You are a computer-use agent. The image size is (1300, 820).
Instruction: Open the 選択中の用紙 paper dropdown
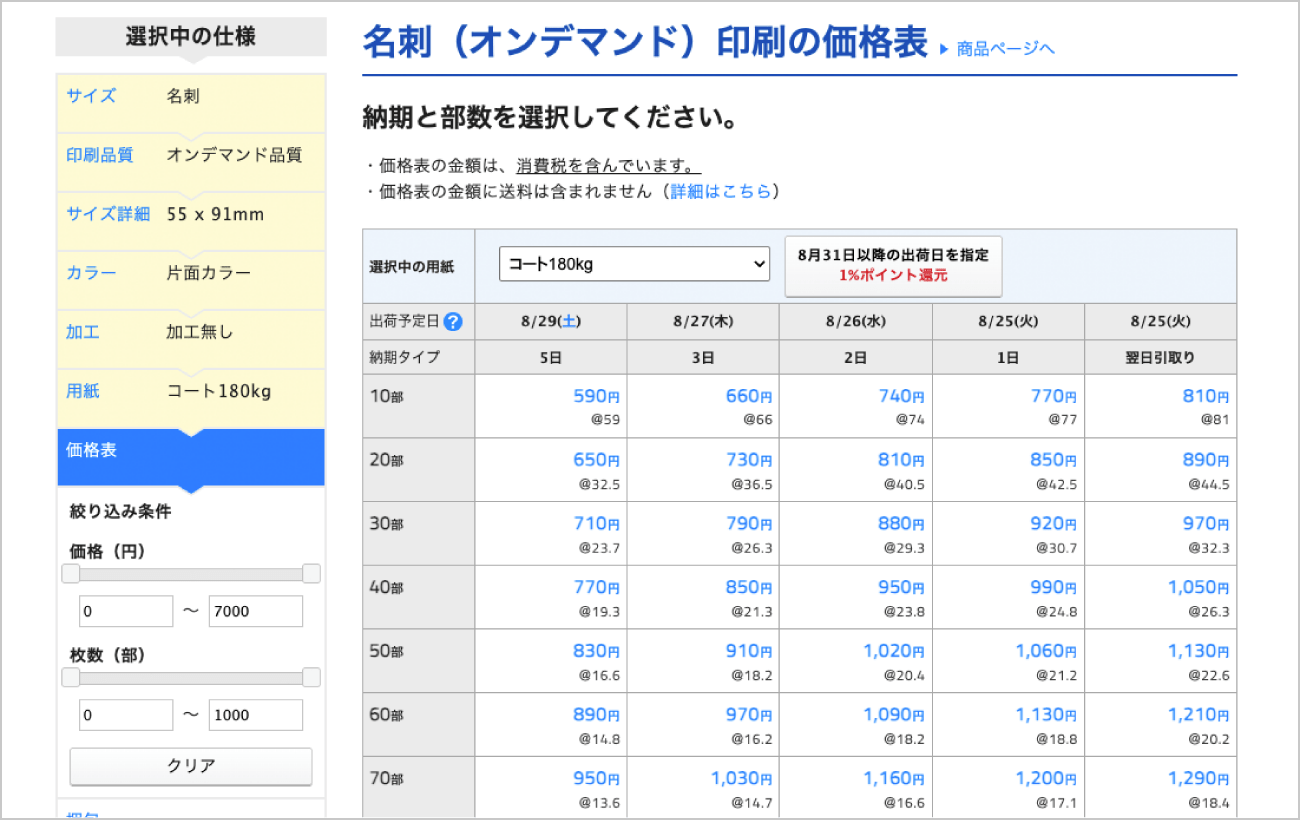click(634, 264)
